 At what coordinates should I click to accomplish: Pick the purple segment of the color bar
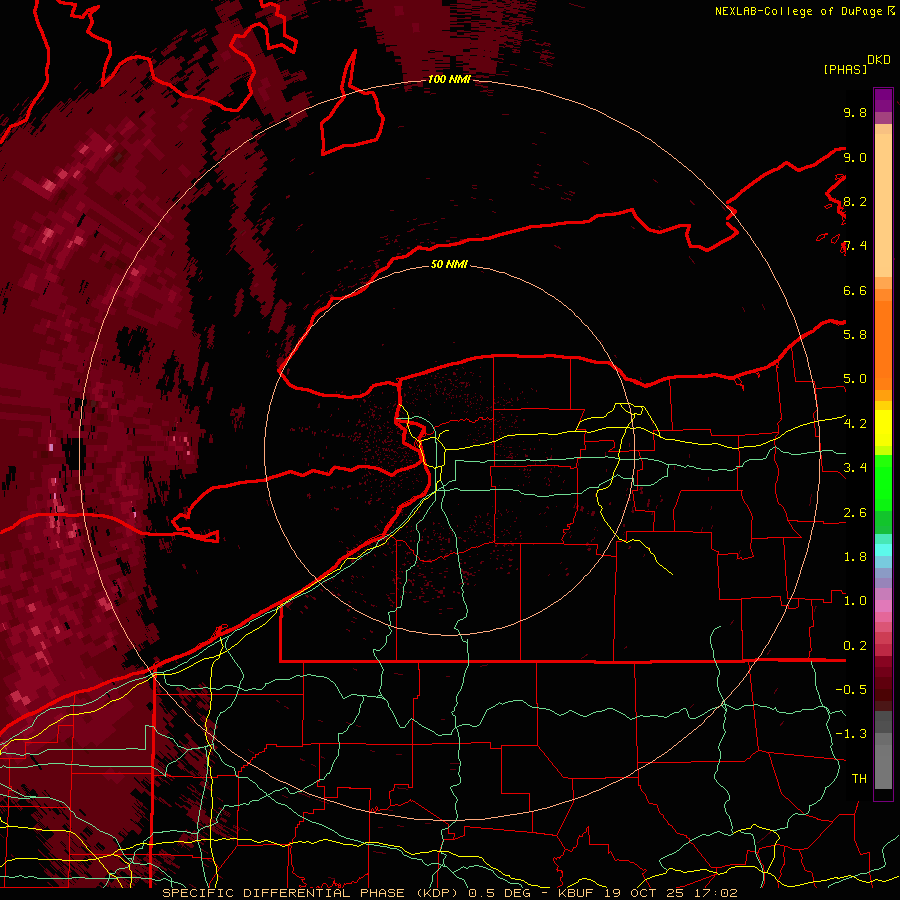(x=883, y=100)
